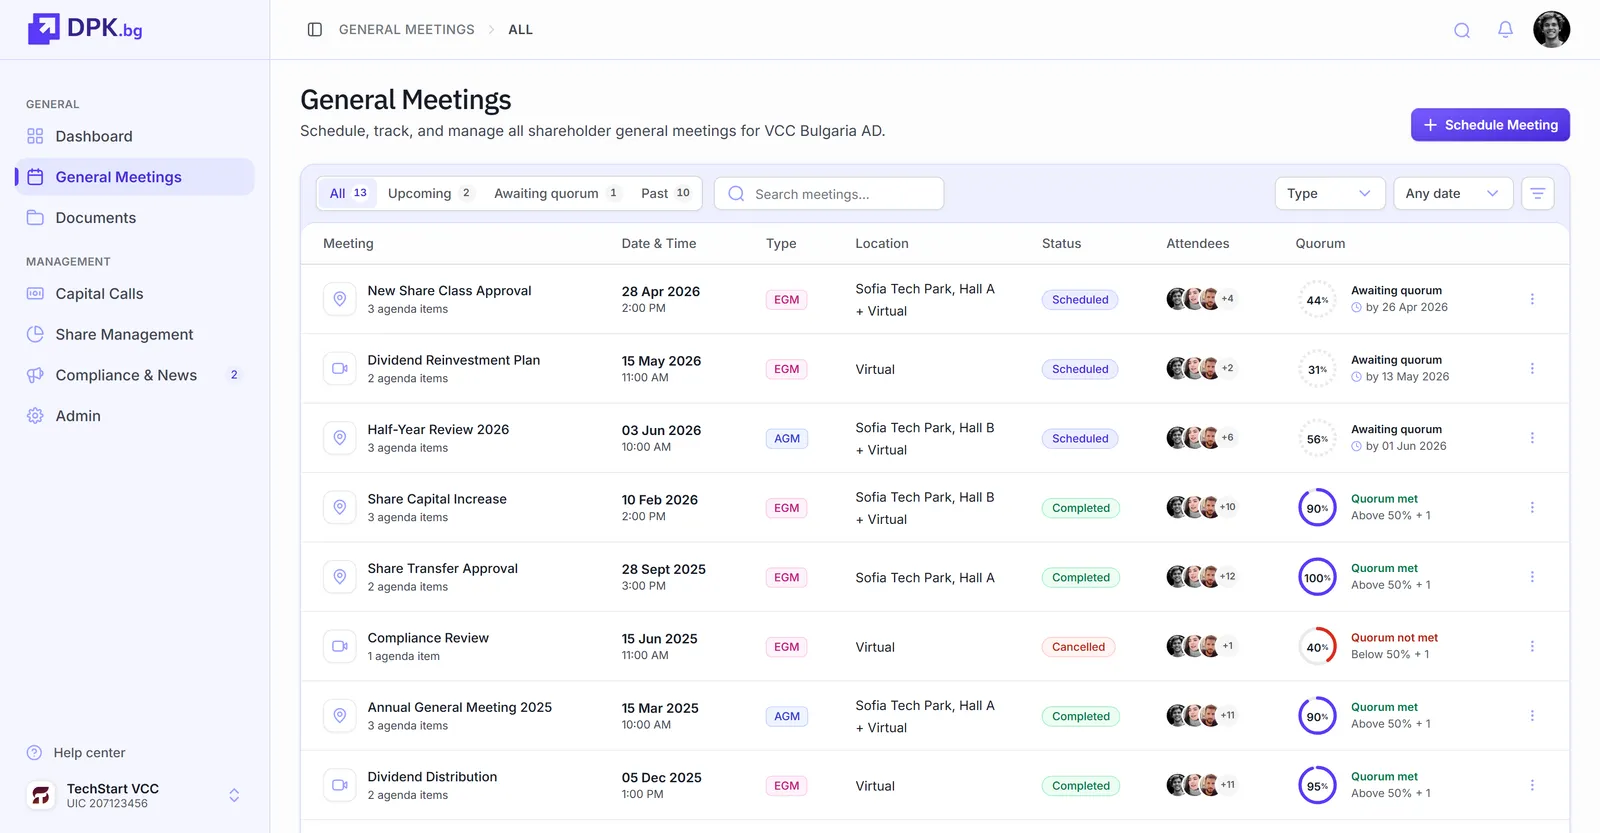Open attendees of Share Transfer Approval
Image resolution: width=1600 pixels, height=833 pixels.
(x=1201, y=577)
